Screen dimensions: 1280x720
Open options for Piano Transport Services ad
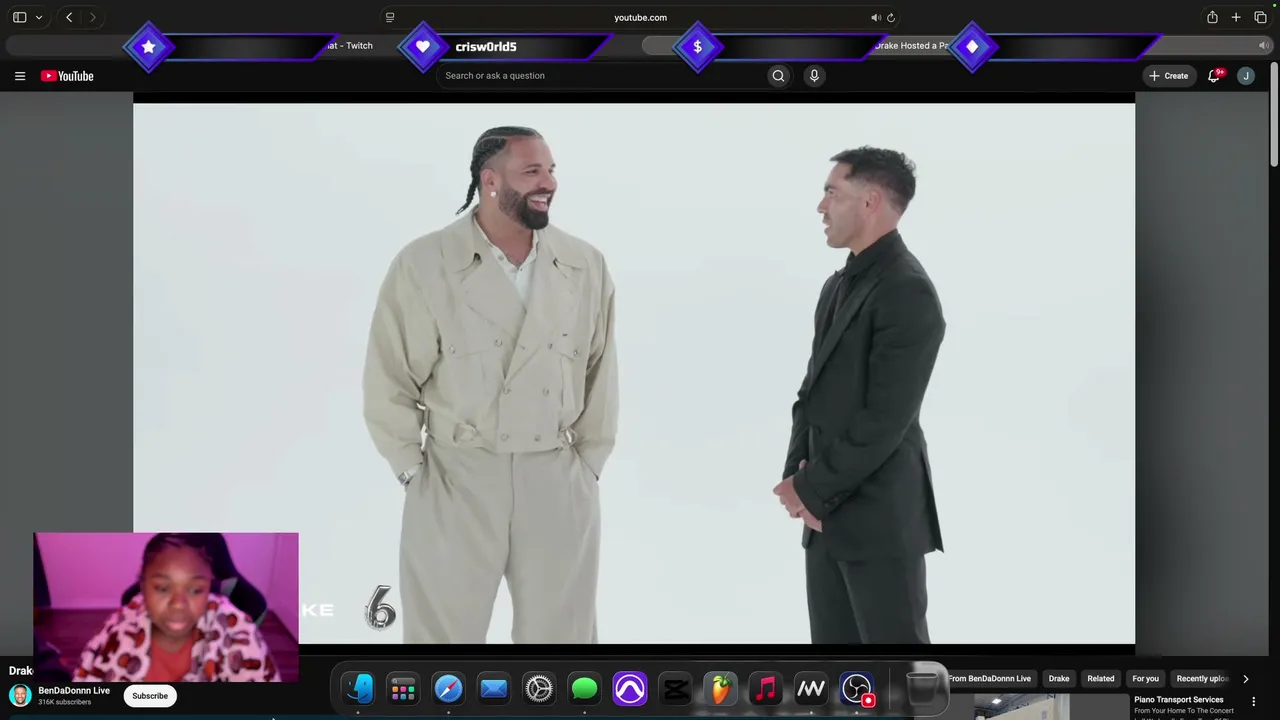click(x=1253, y=702)
